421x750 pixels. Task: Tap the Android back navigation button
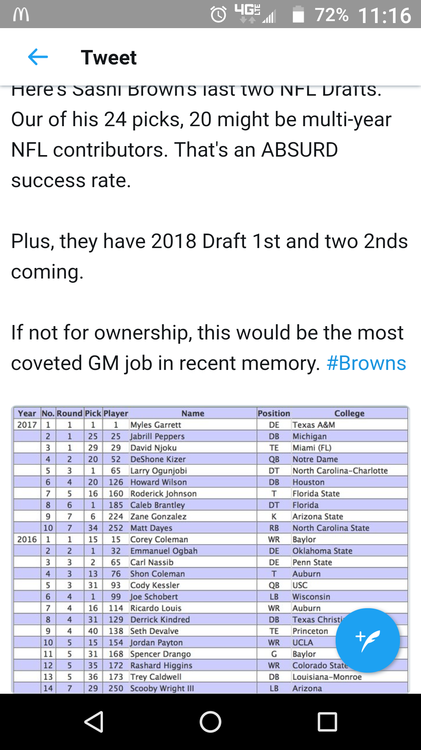coord(93,721)
